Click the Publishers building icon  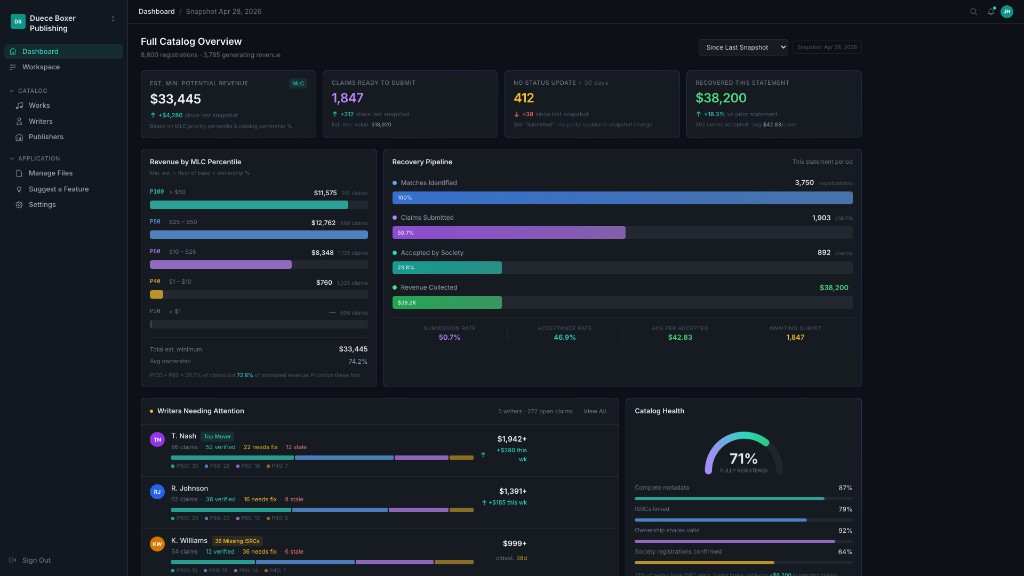pyautogui.click(x=19, y=137)
